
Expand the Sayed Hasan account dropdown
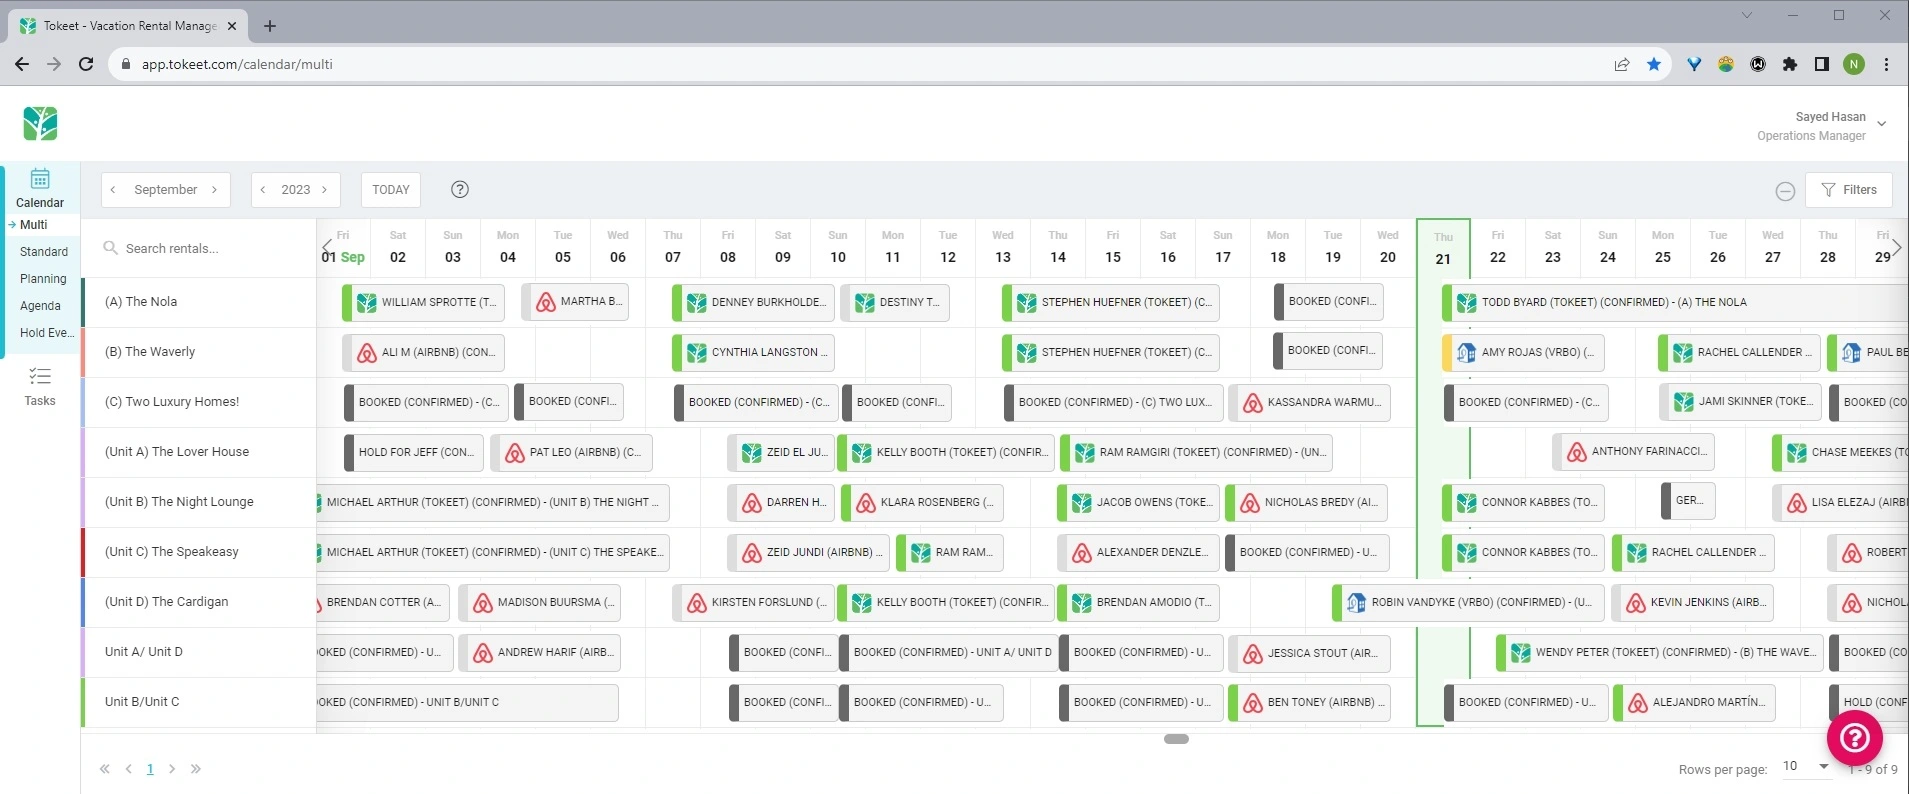click(x=1881, y=125)
